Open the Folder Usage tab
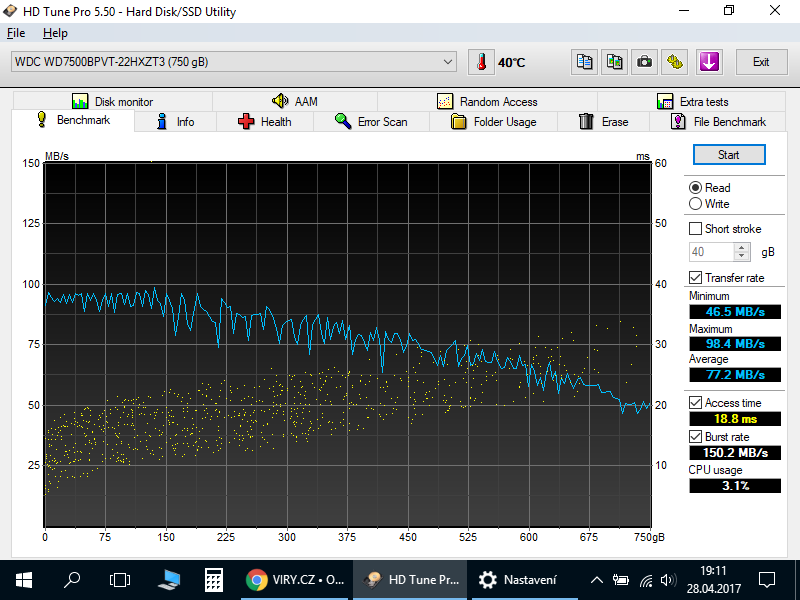The image size is (800, 600). pos(493,122)
